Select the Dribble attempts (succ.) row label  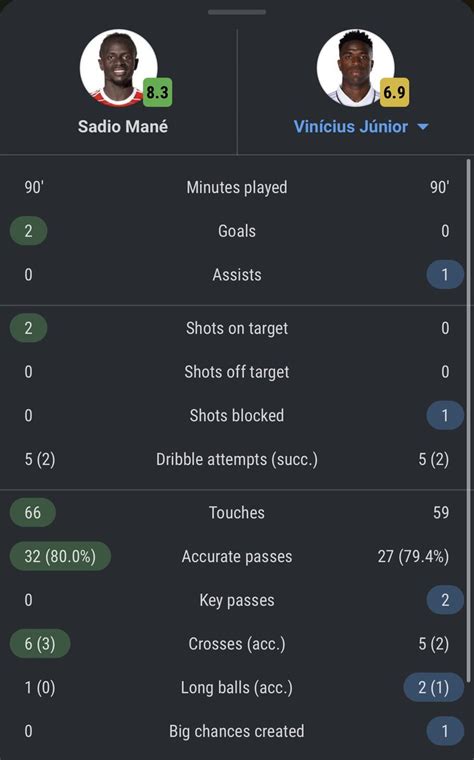[x=237, y=459]
